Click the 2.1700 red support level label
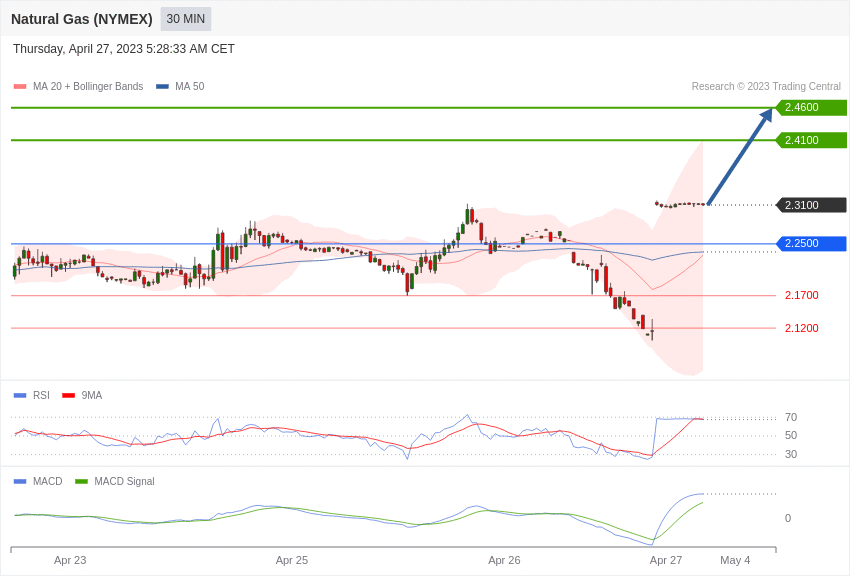The image size is (850, 576). (801, 296)
